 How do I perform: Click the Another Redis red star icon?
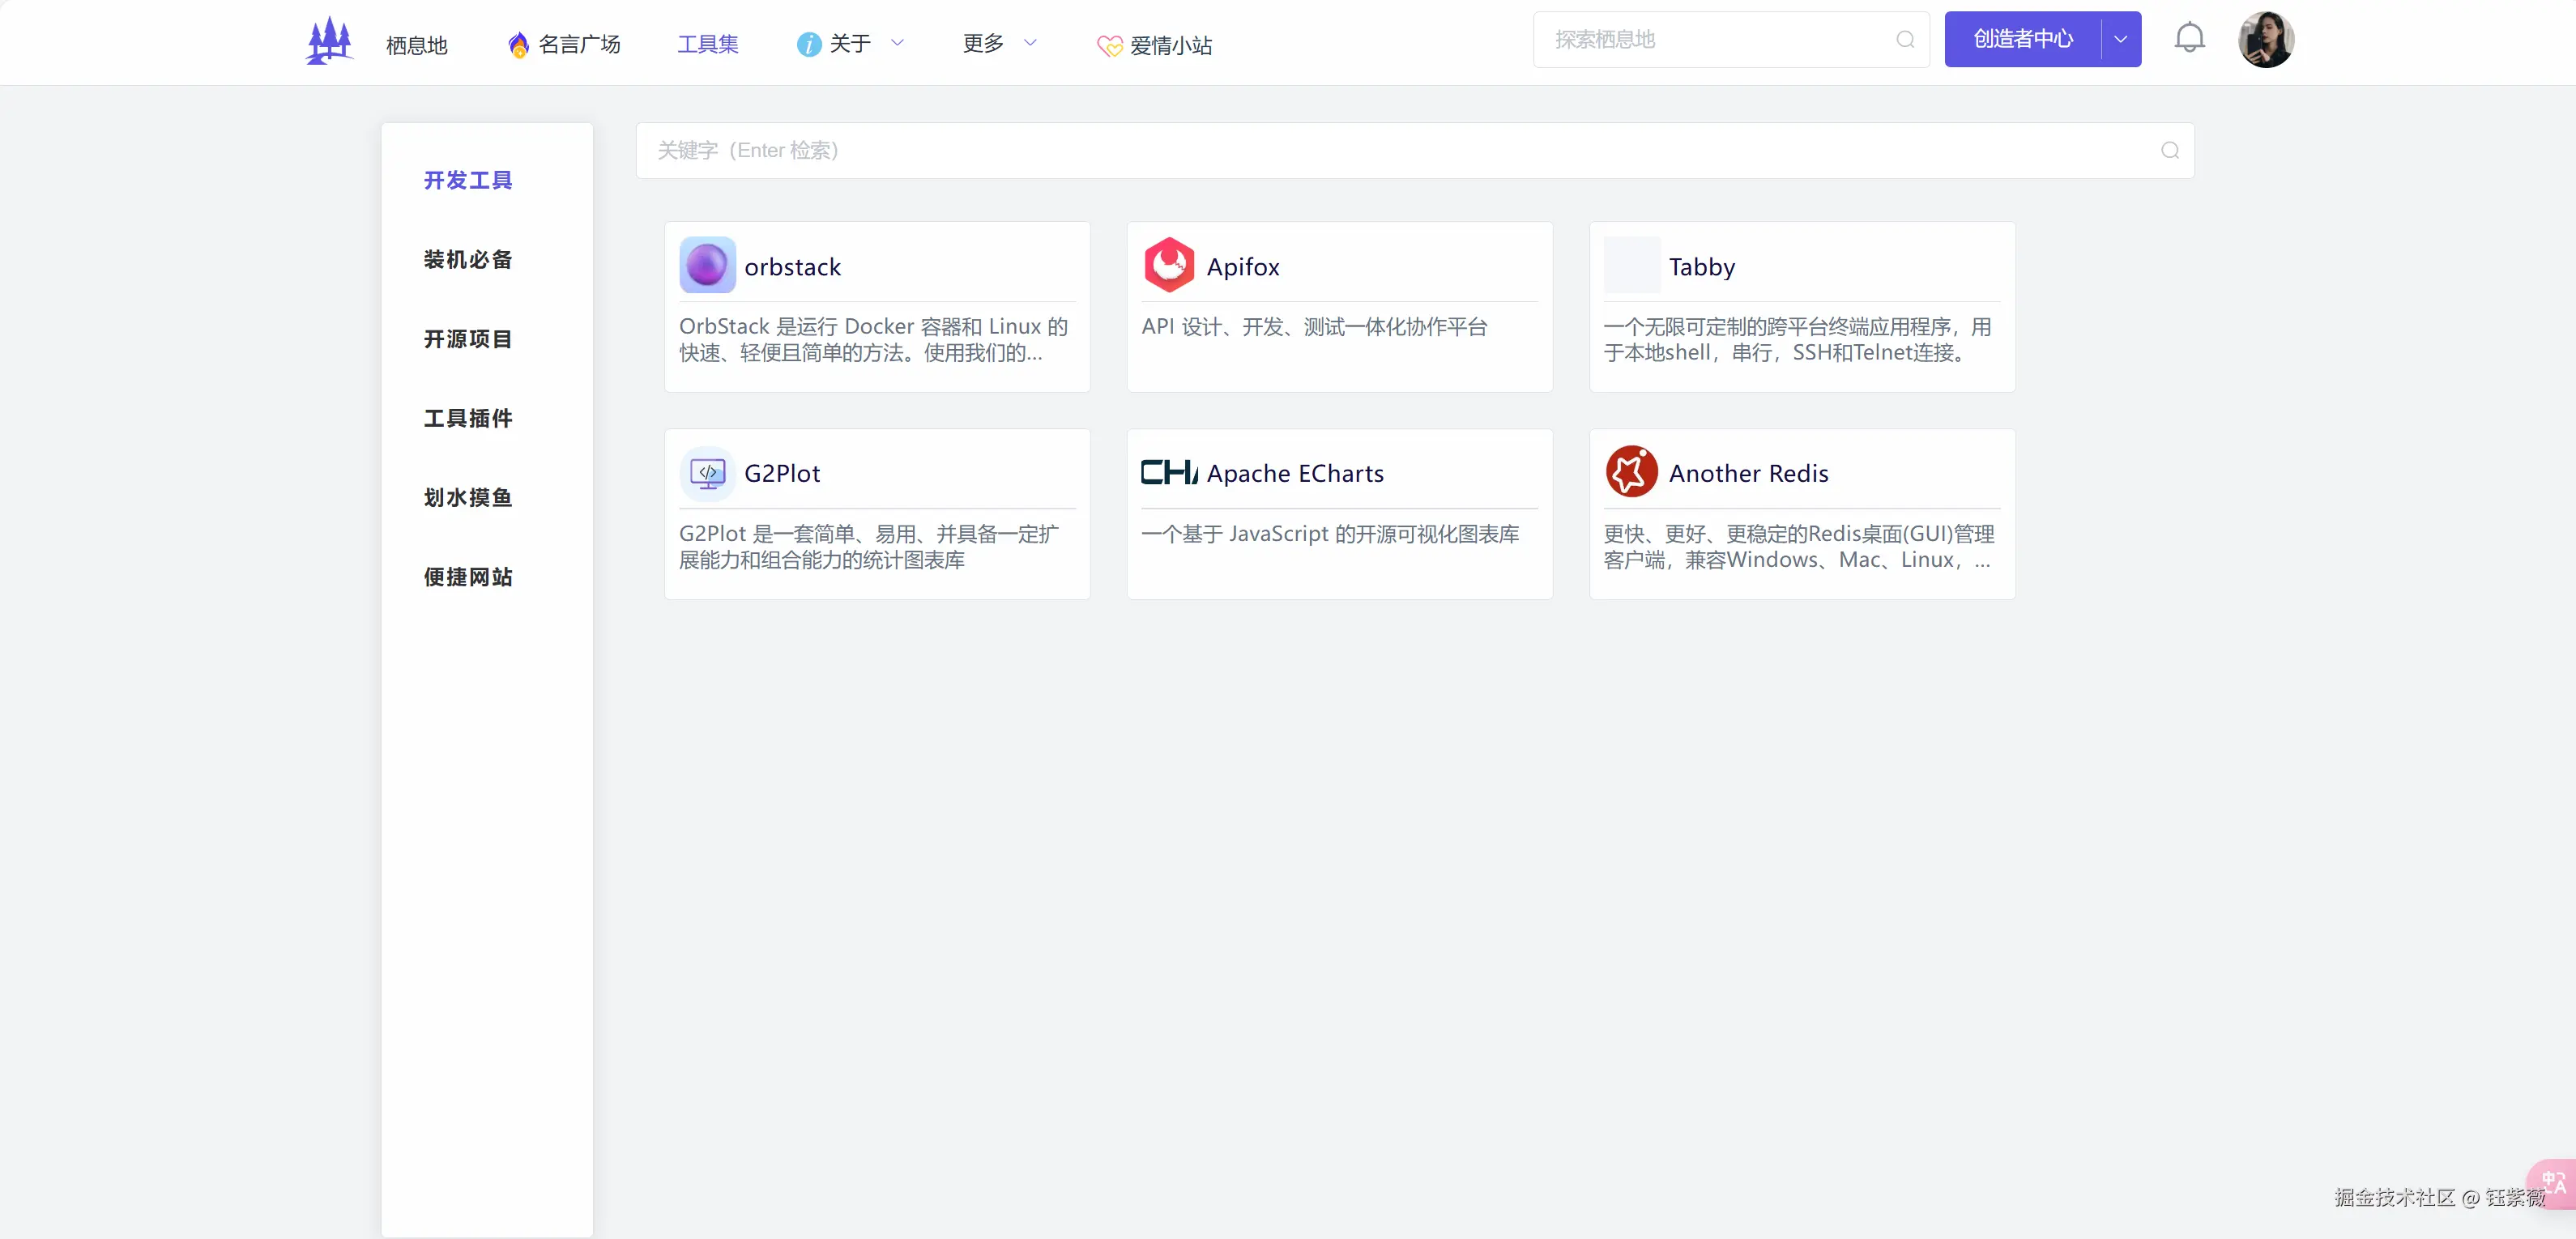pos(1631,473)
